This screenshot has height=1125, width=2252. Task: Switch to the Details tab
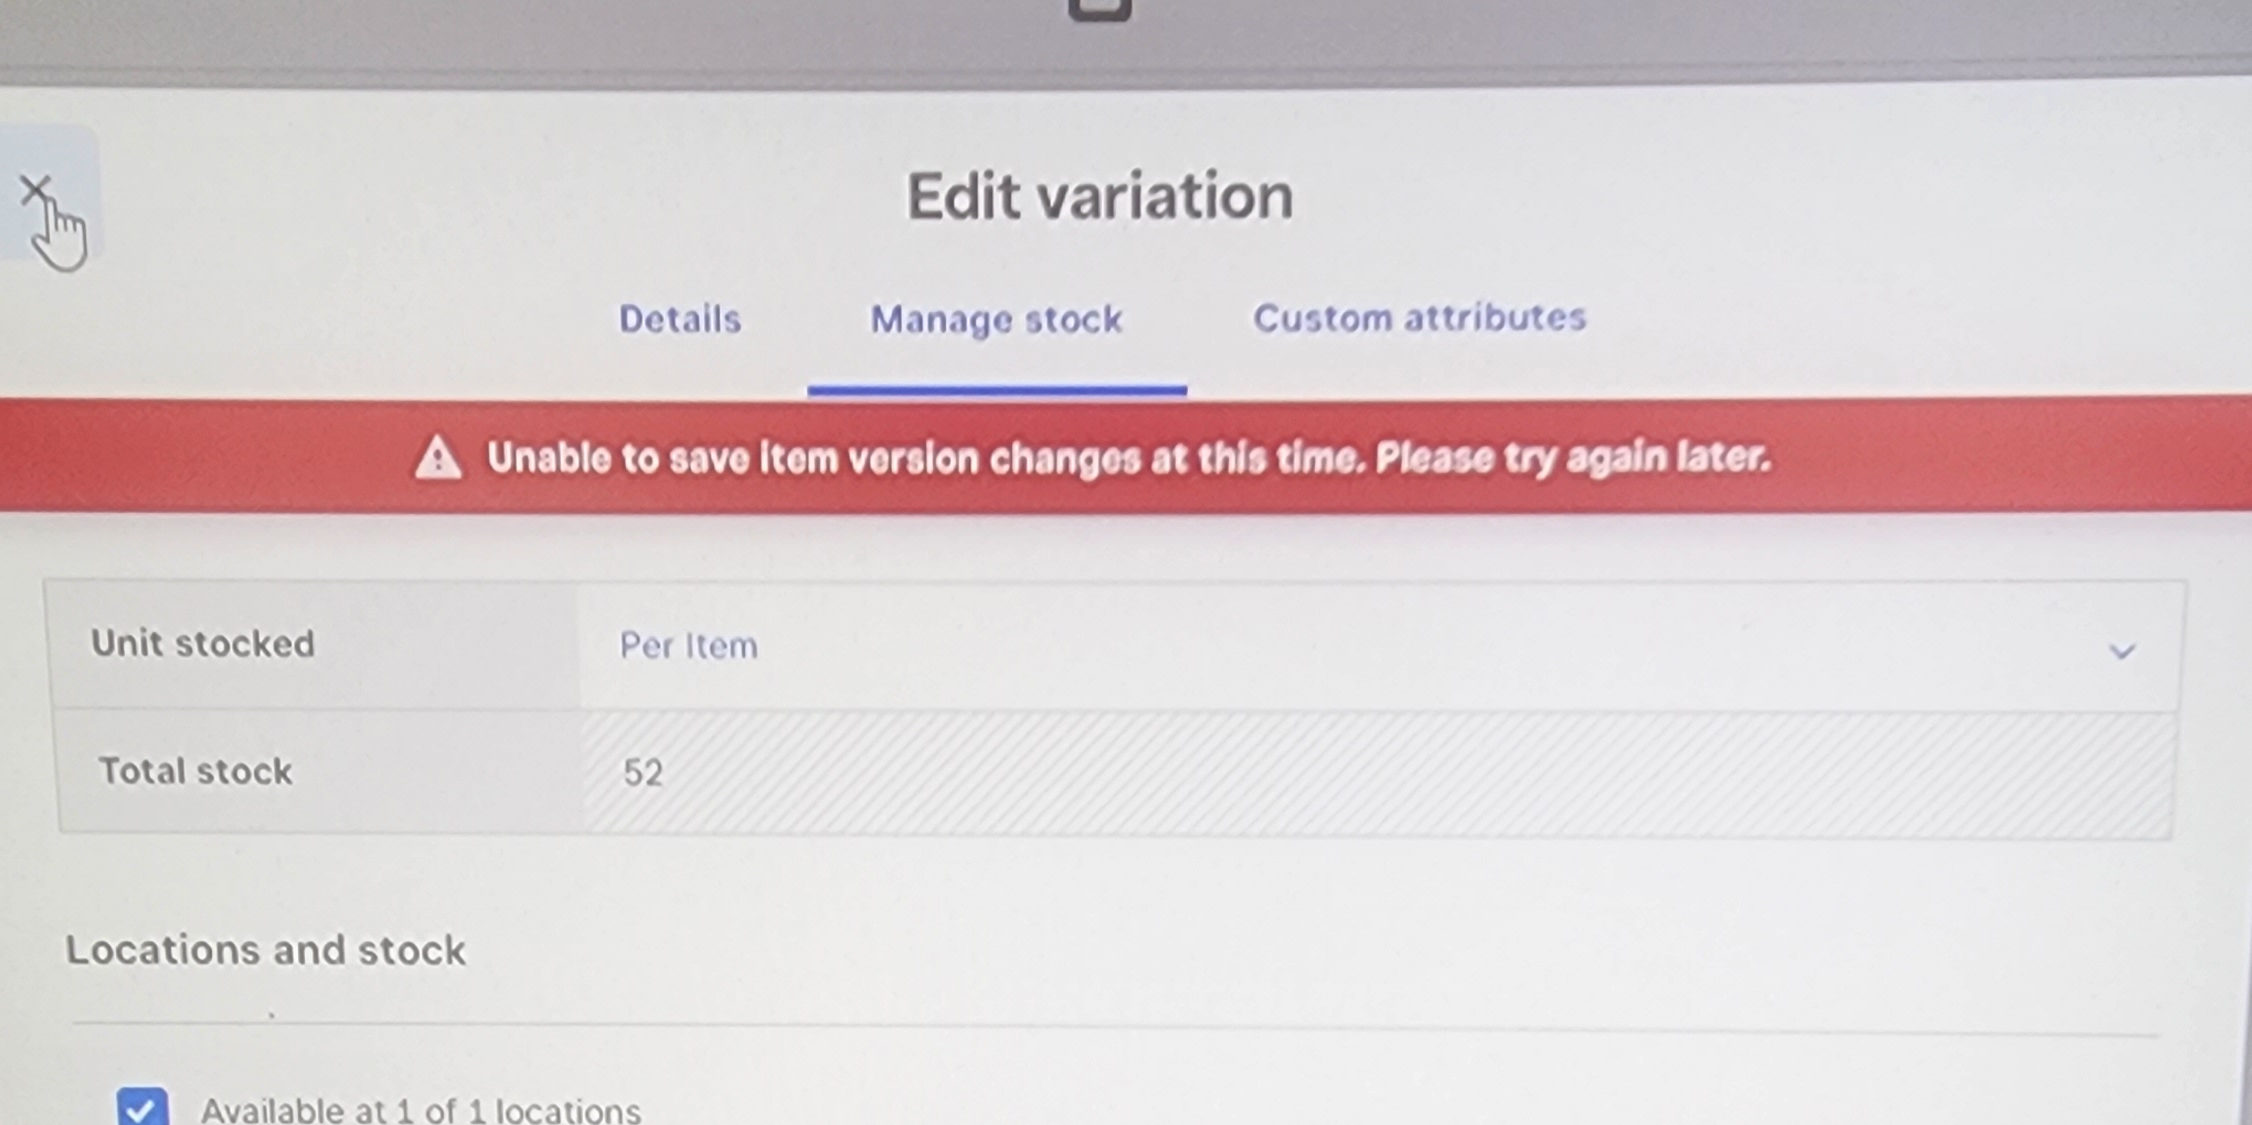(x=680, y=320)
